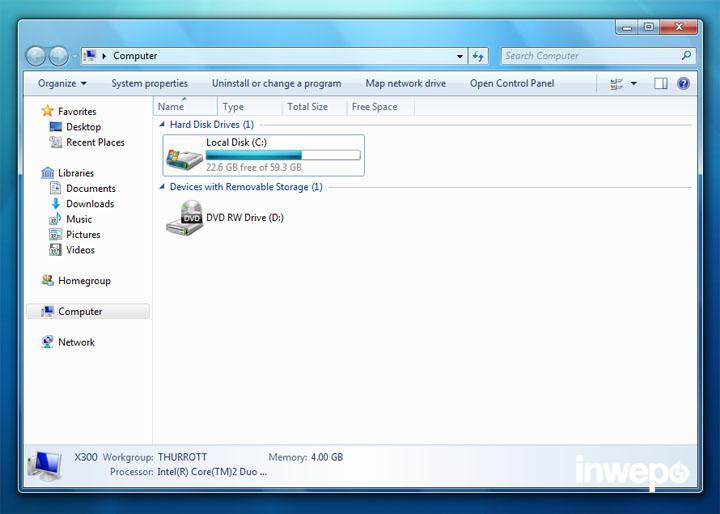Click the 4.00 GB memory value

(327, 457)
